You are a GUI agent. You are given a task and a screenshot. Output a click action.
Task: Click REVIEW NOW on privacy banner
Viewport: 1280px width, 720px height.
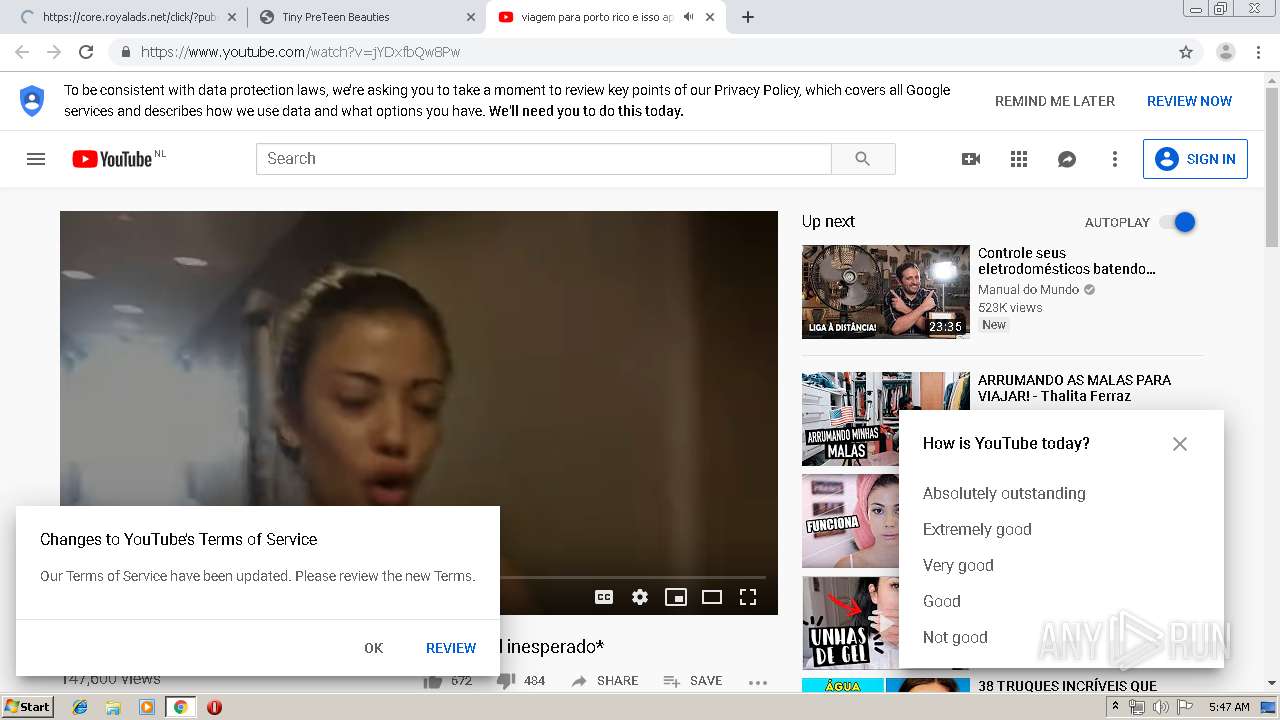[x=1189, y=101]
